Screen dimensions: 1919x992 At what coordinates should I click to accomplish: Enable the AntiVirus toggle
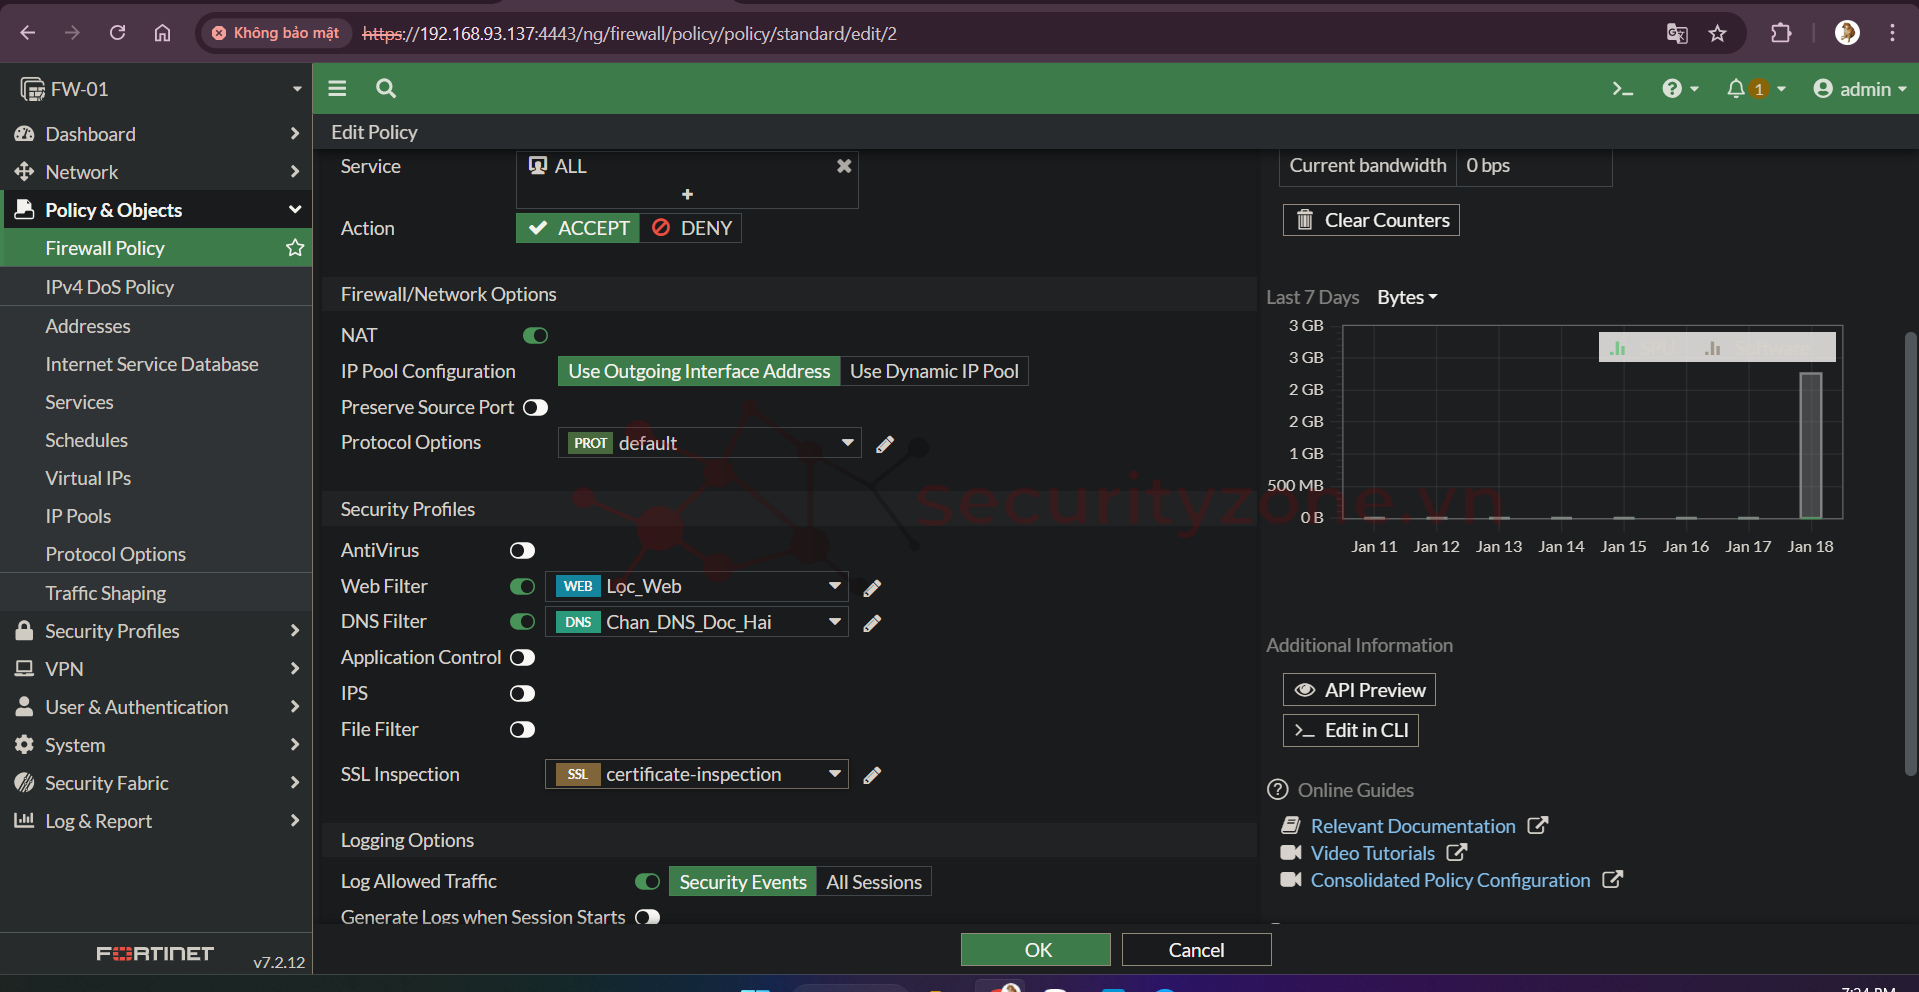pos(522,551)
